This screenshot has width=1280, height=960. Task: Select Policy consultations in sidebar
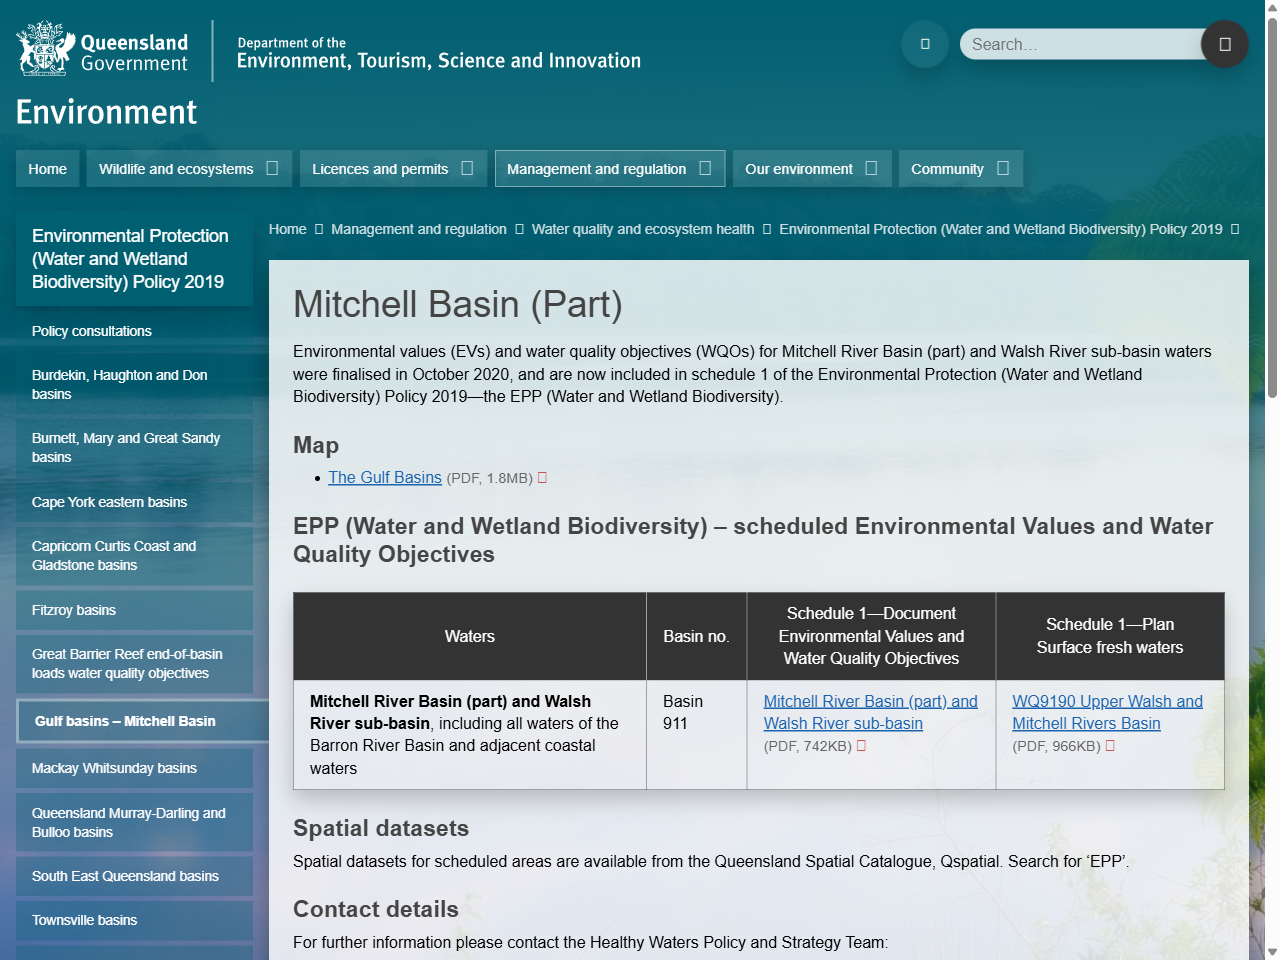pos(134,331)
